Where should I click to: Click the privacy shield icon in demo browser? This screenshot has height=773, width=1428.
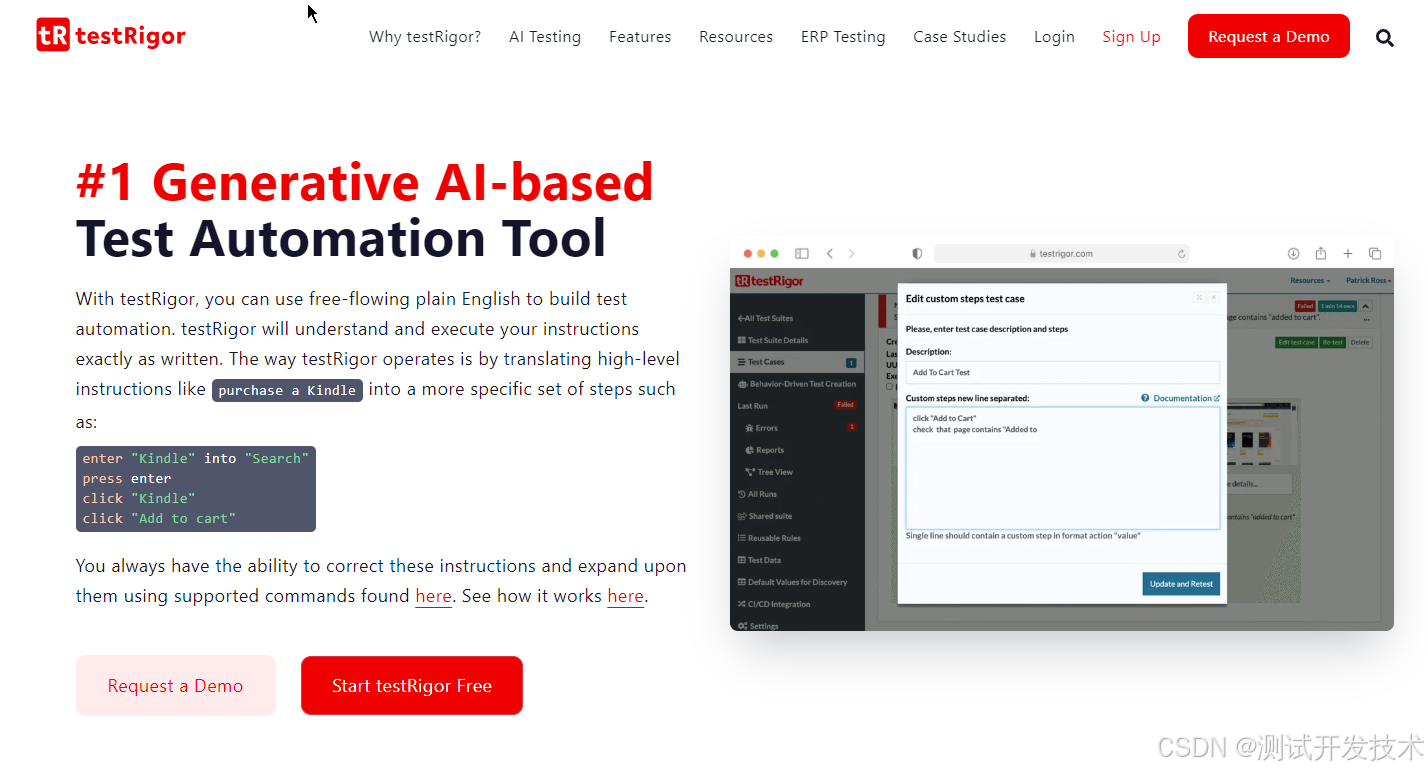[x=917, y=254]
